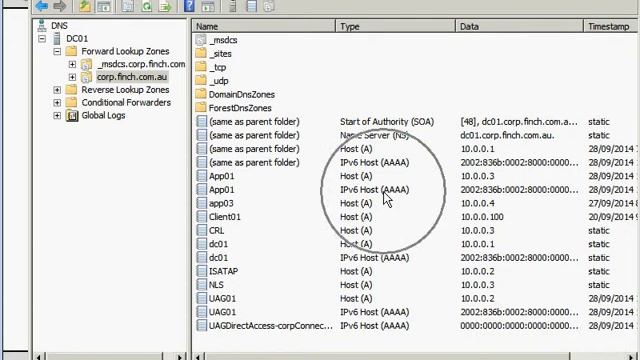Select the record with data 10.0.0.100
This screenshot has width=640, height=360.
(x=416, y=217)
